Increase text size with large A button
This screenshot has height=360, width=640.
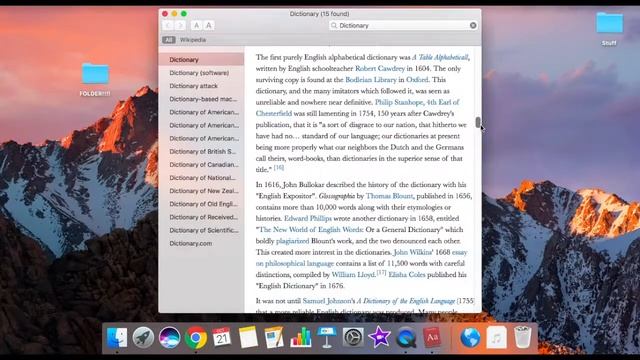click(209, 25)
